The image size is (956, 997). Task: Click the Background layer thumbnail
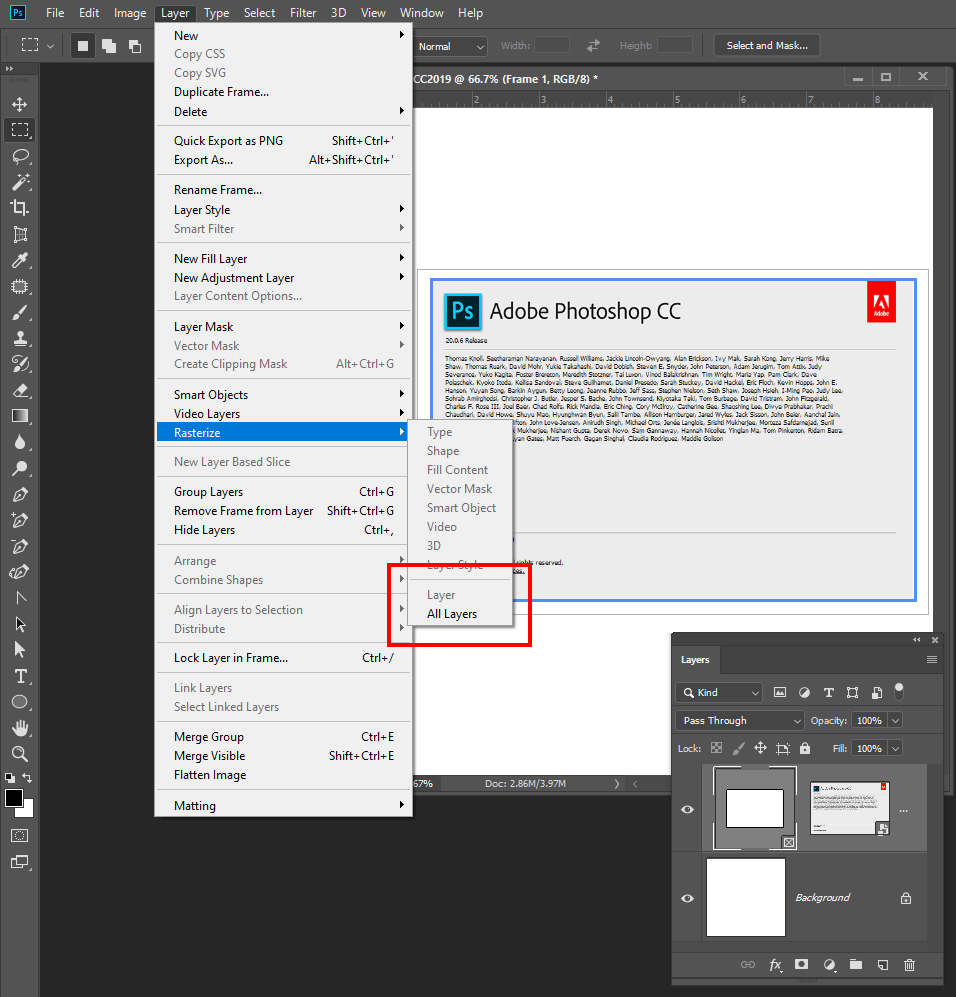coord(745,897)
